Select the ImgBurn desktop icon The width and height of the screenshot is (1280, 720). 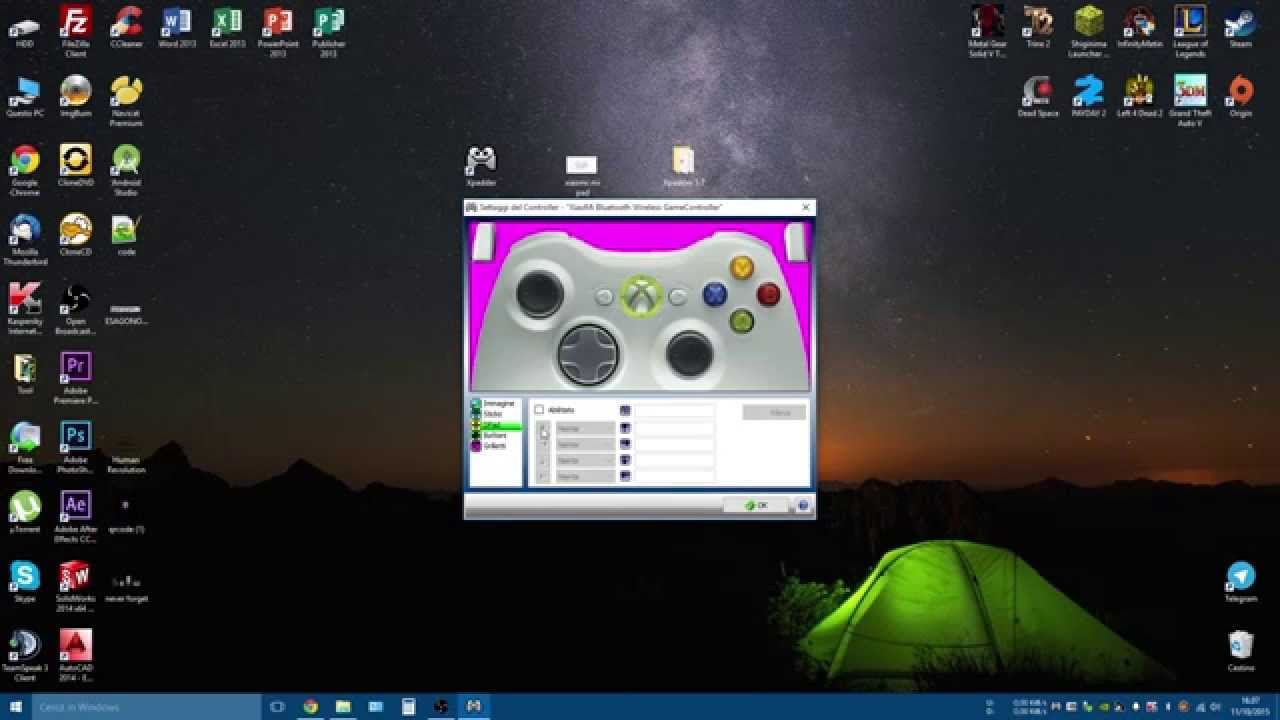[x=76, y=96]
